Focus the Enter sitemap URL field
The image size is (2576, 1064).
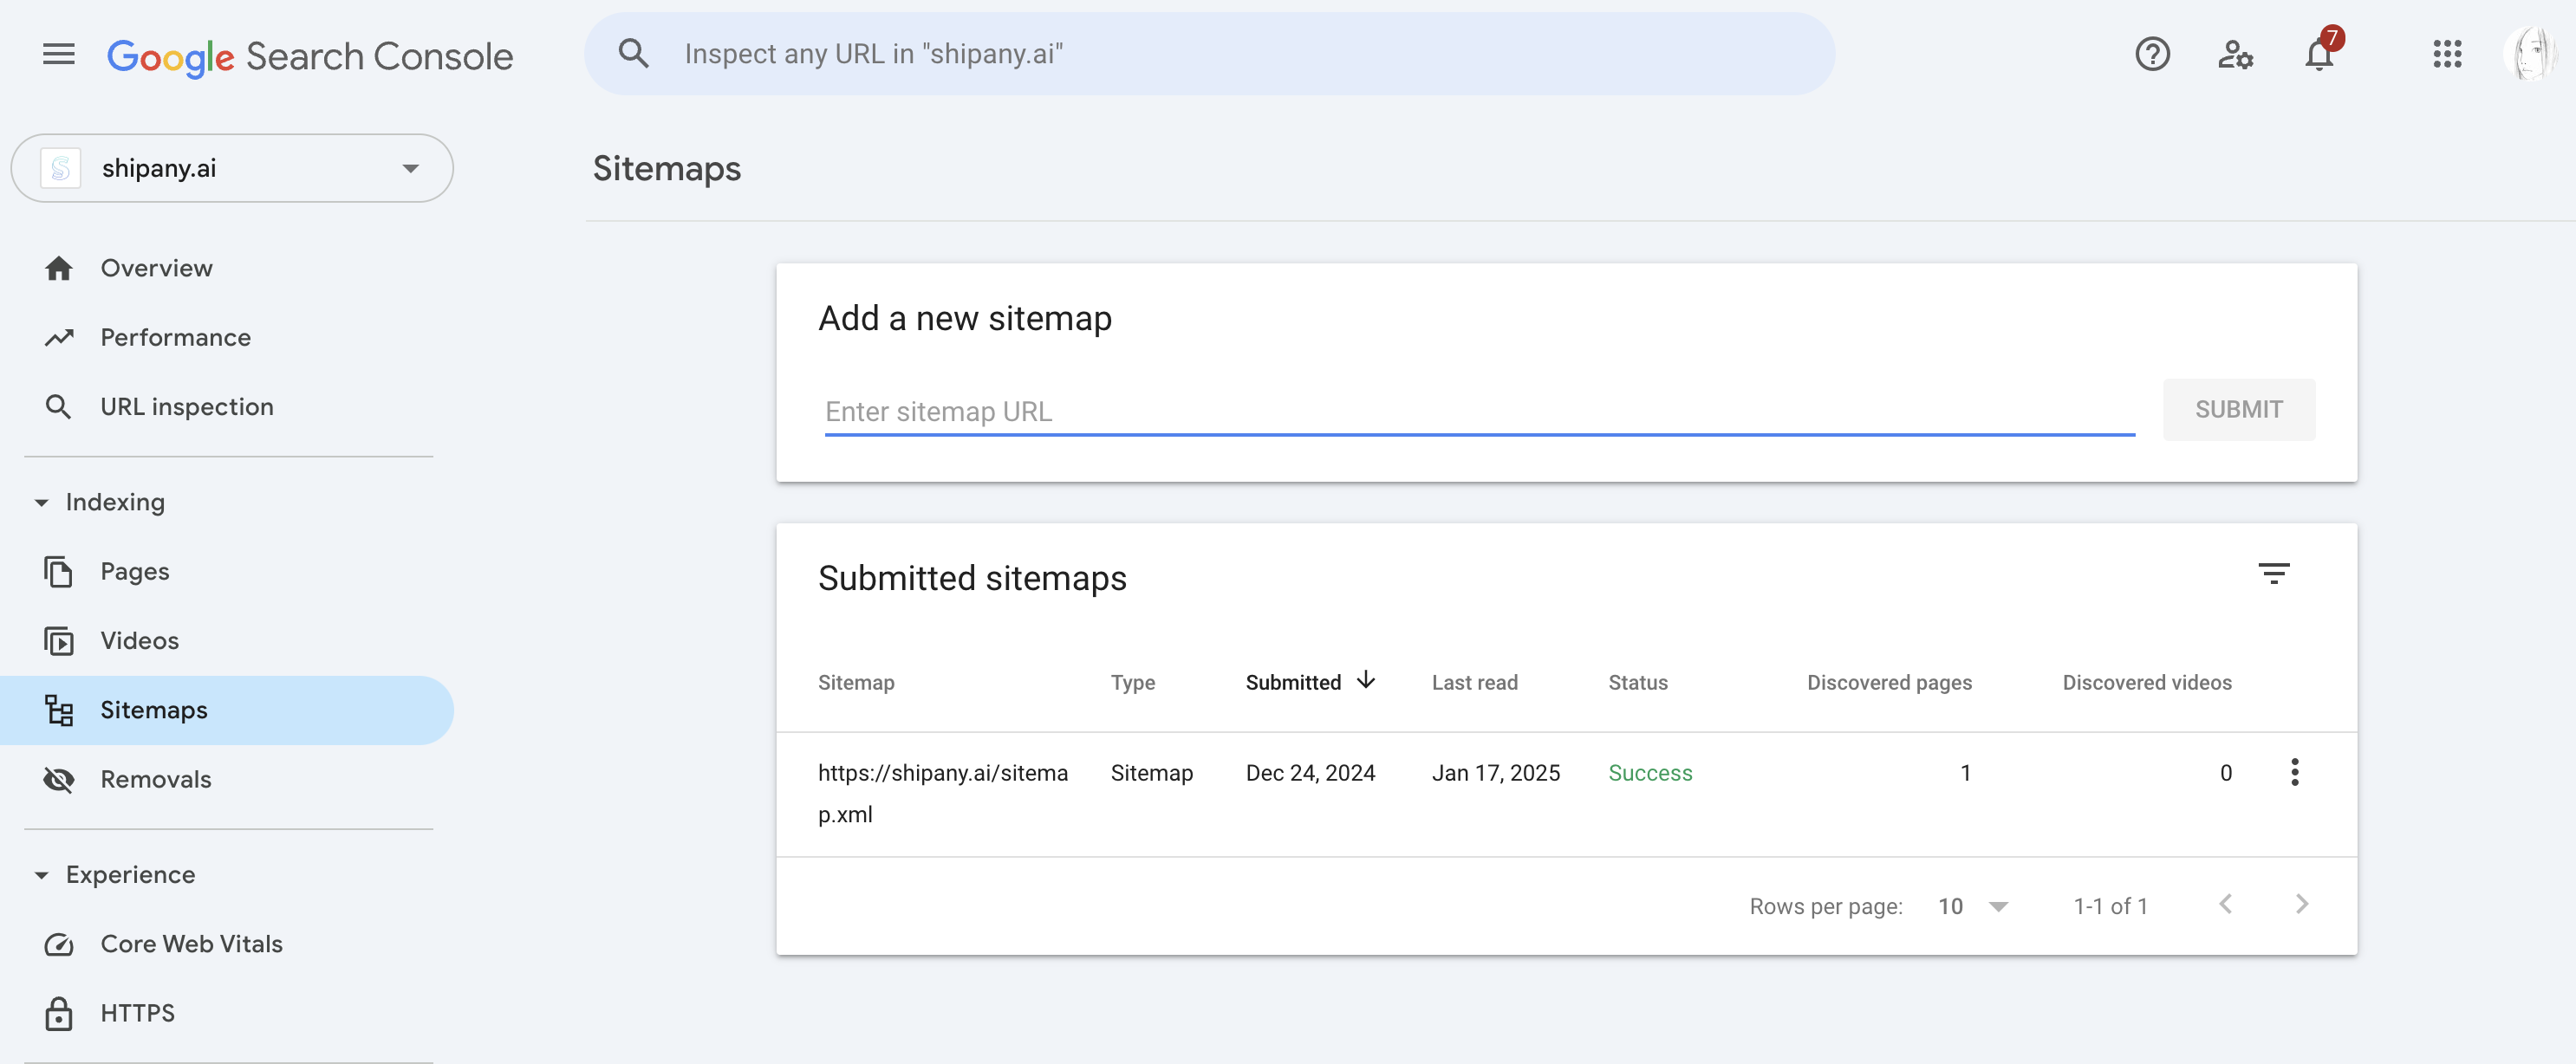pos(1478,412)
